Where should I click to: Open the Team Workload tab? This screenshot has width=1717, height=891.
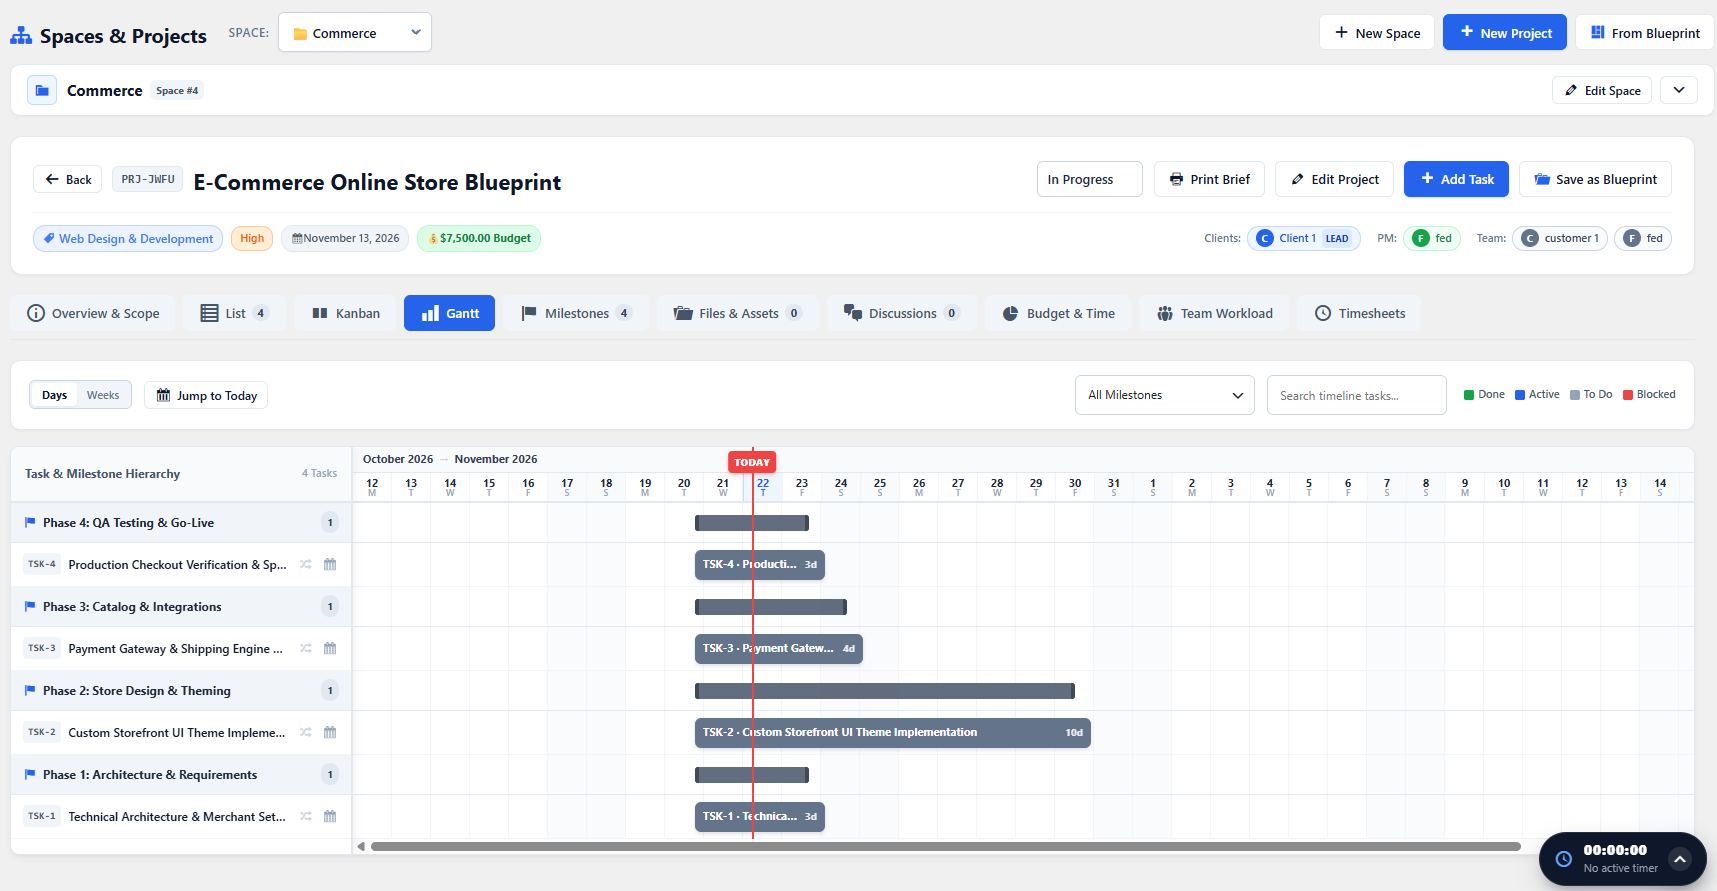(x=1214, y=313)
